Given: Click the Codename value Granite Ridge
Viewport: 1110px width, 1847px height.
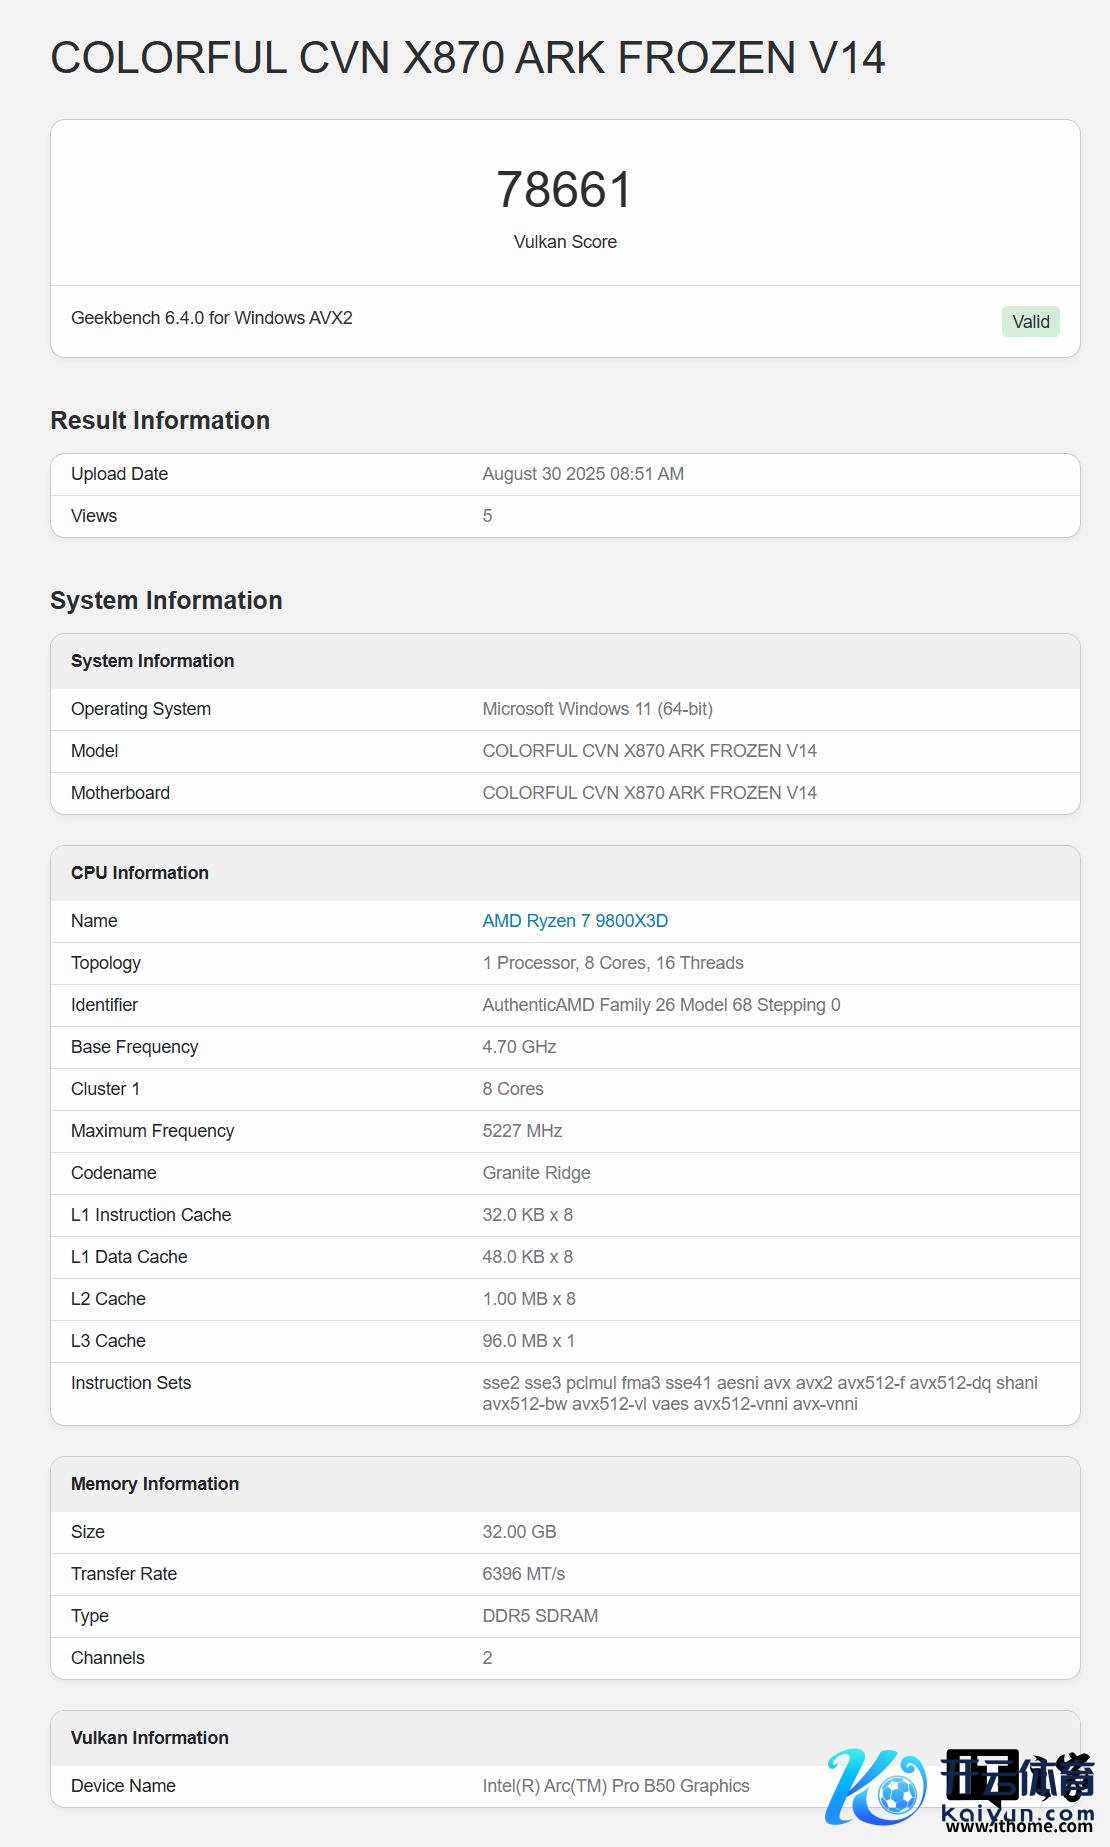Looking at the screenshot, I should click(536, 1173).
